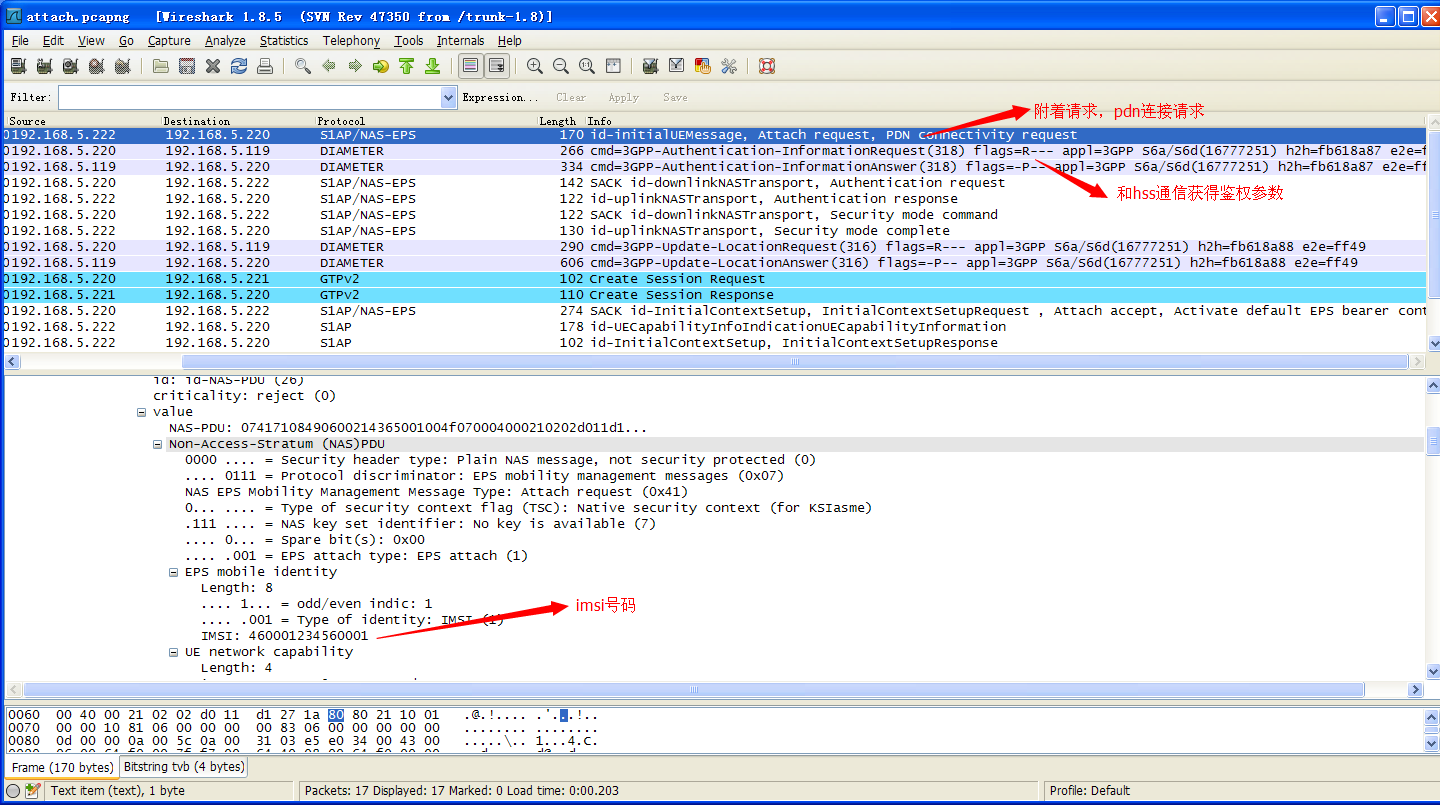This screenshot has height=805, width=1440.
Task: Select the Create Session Request packet
Action: click(x=714, y=279)
